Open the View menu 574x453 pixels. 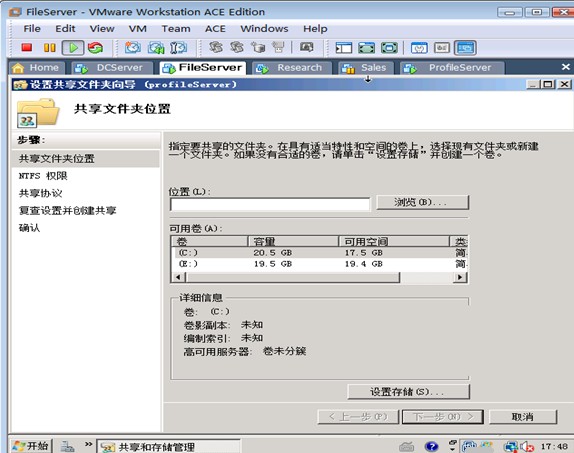click(x=102, y=29)
